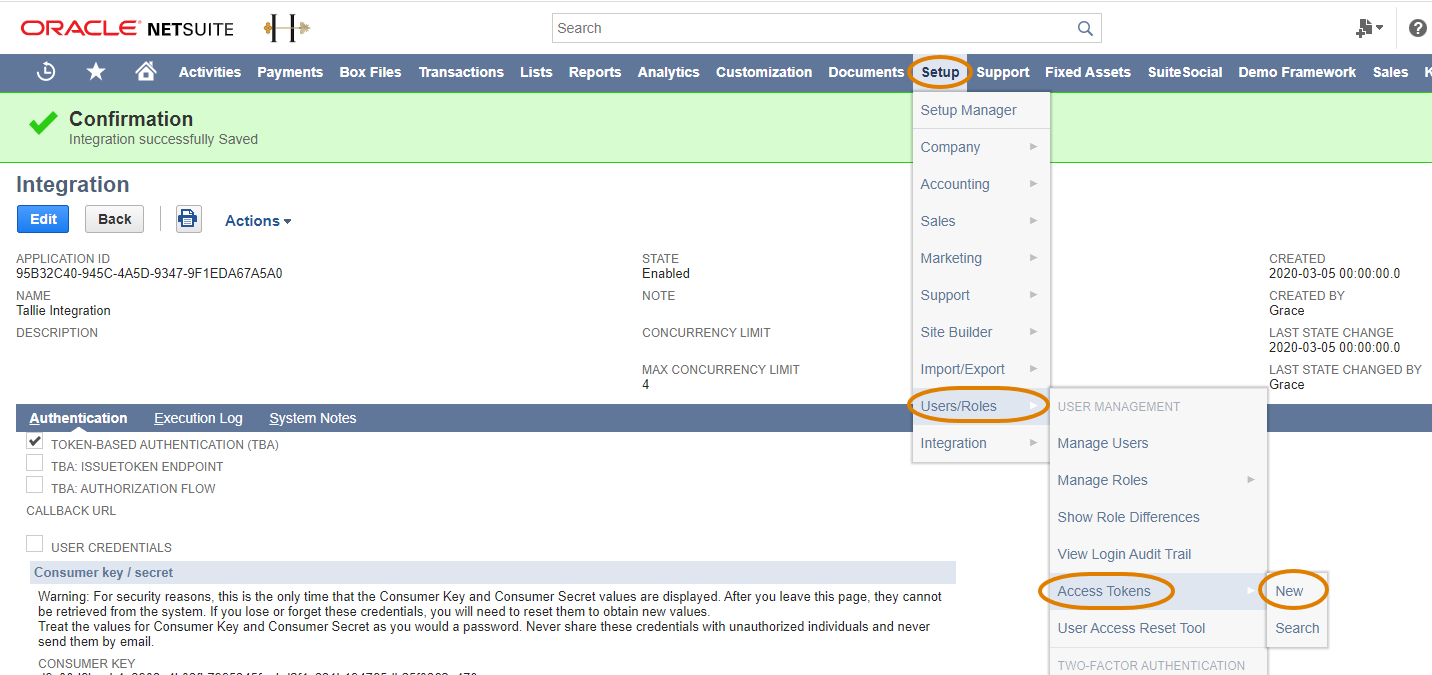Viewport: 1432px width, 675px height.
Task: Open the Setup menu
Action: click(x=940, y=72)
